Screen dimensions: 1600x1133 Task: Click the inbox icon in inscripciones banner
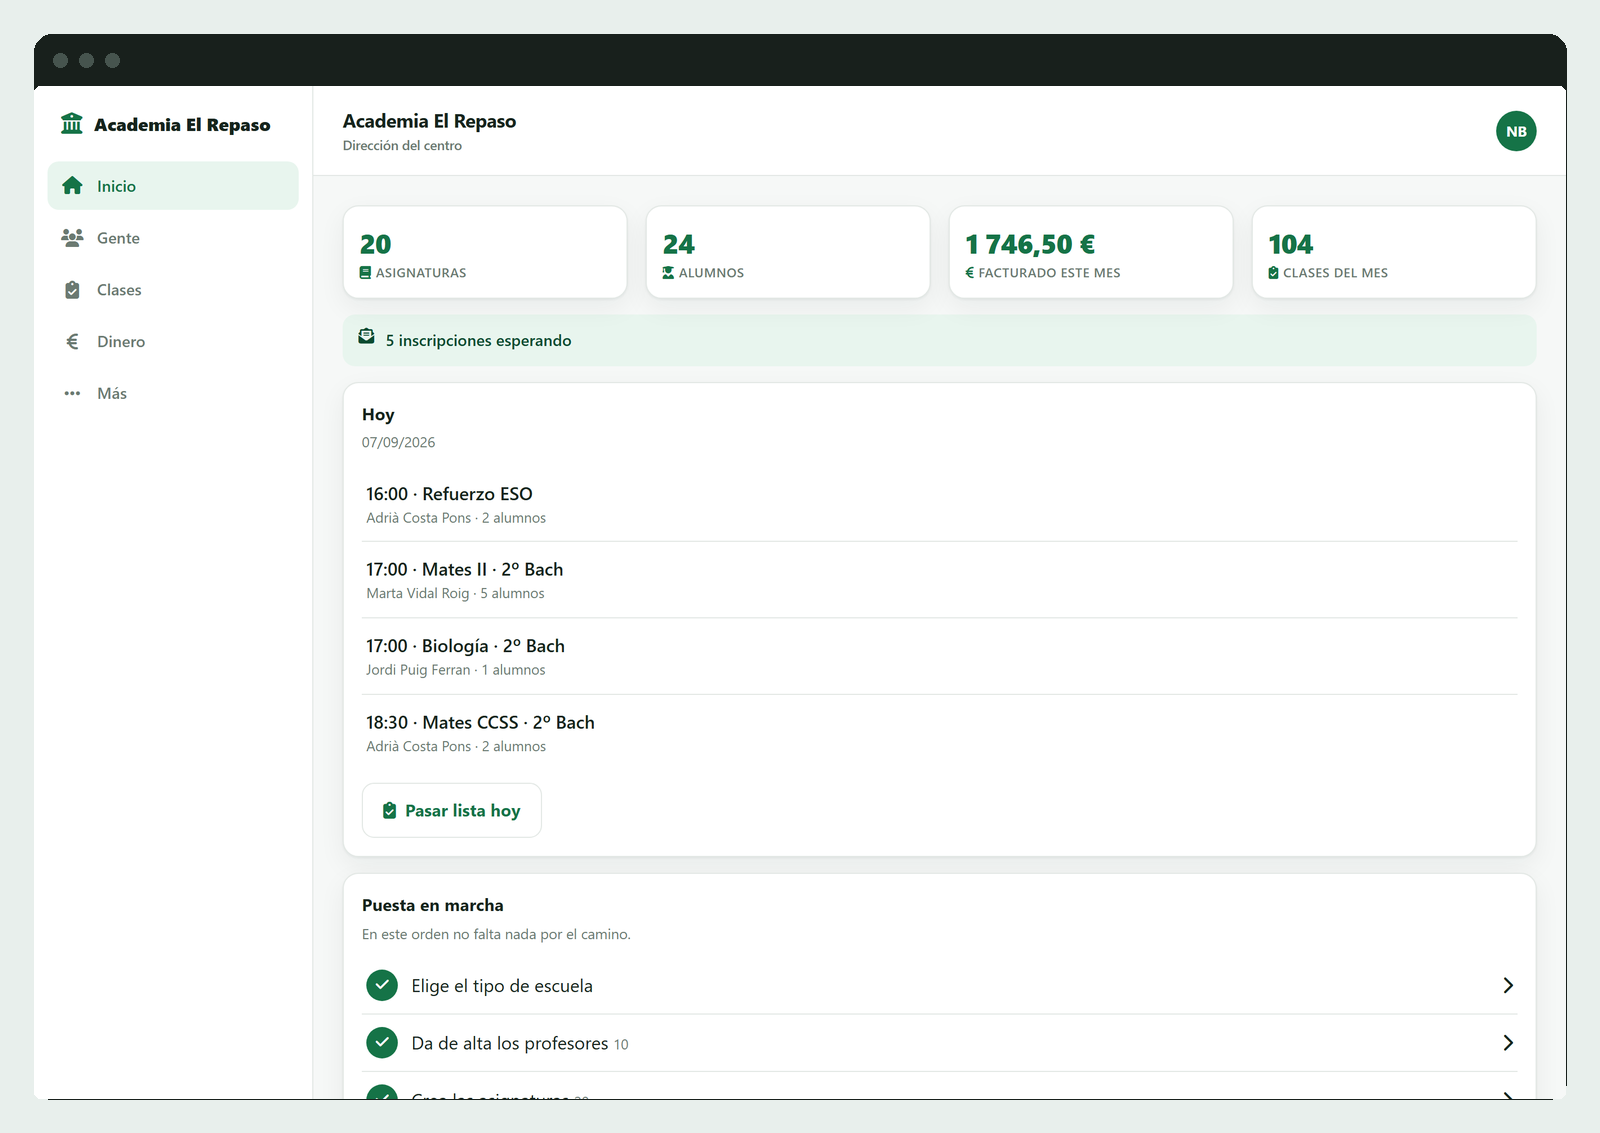tap(367, 336)
